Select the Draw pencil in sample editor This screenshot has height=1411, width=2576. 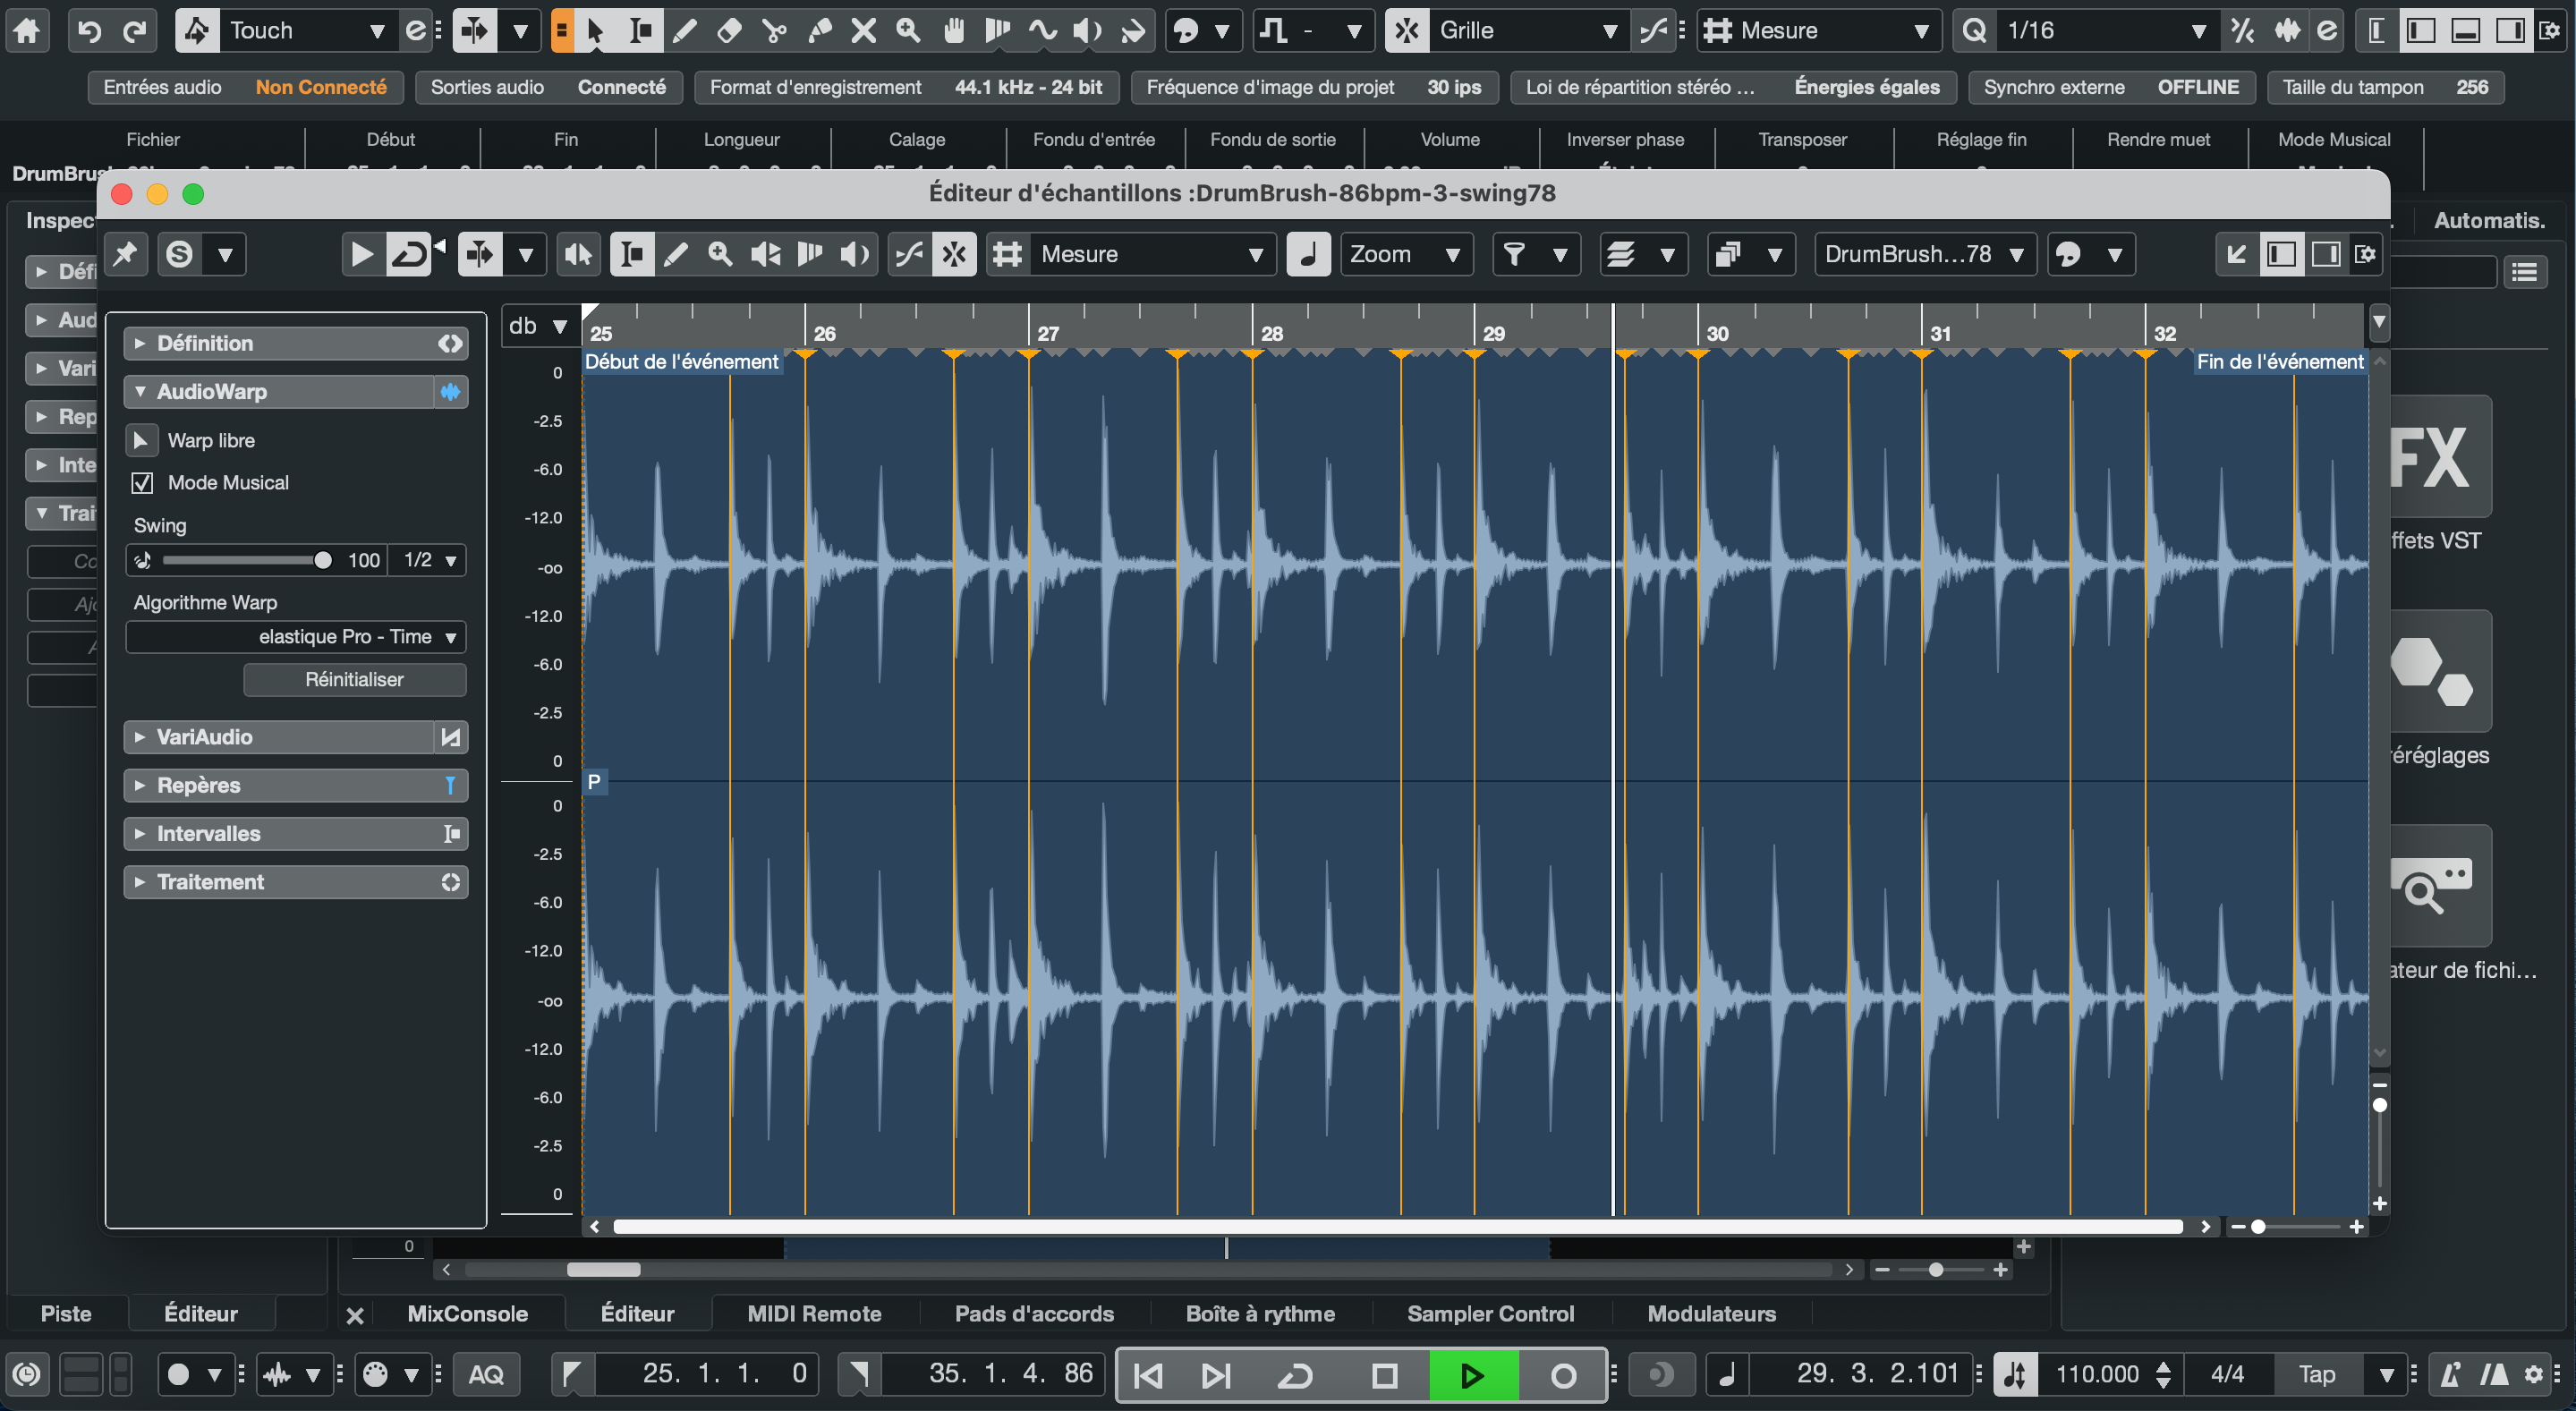676,254
